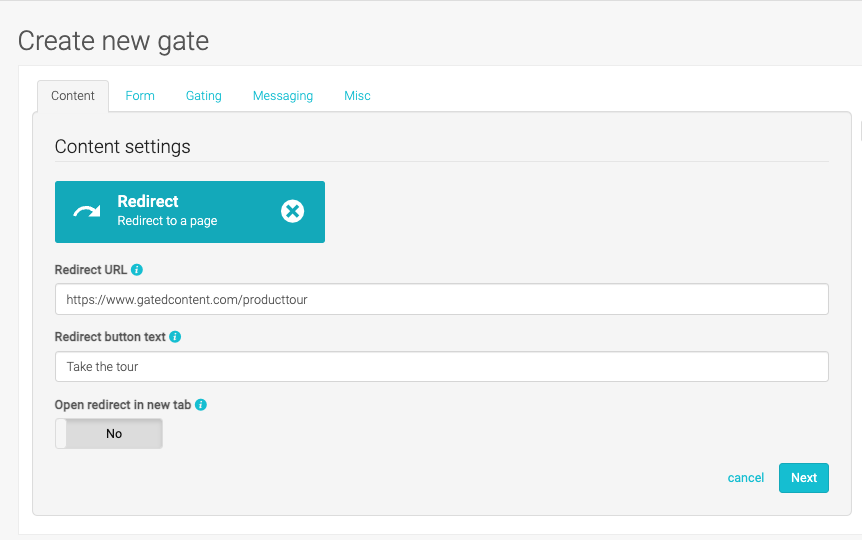This screenshot has height=540, width=862.
Task: Switch to the Form tab
Action: click(x=140, y=96)
